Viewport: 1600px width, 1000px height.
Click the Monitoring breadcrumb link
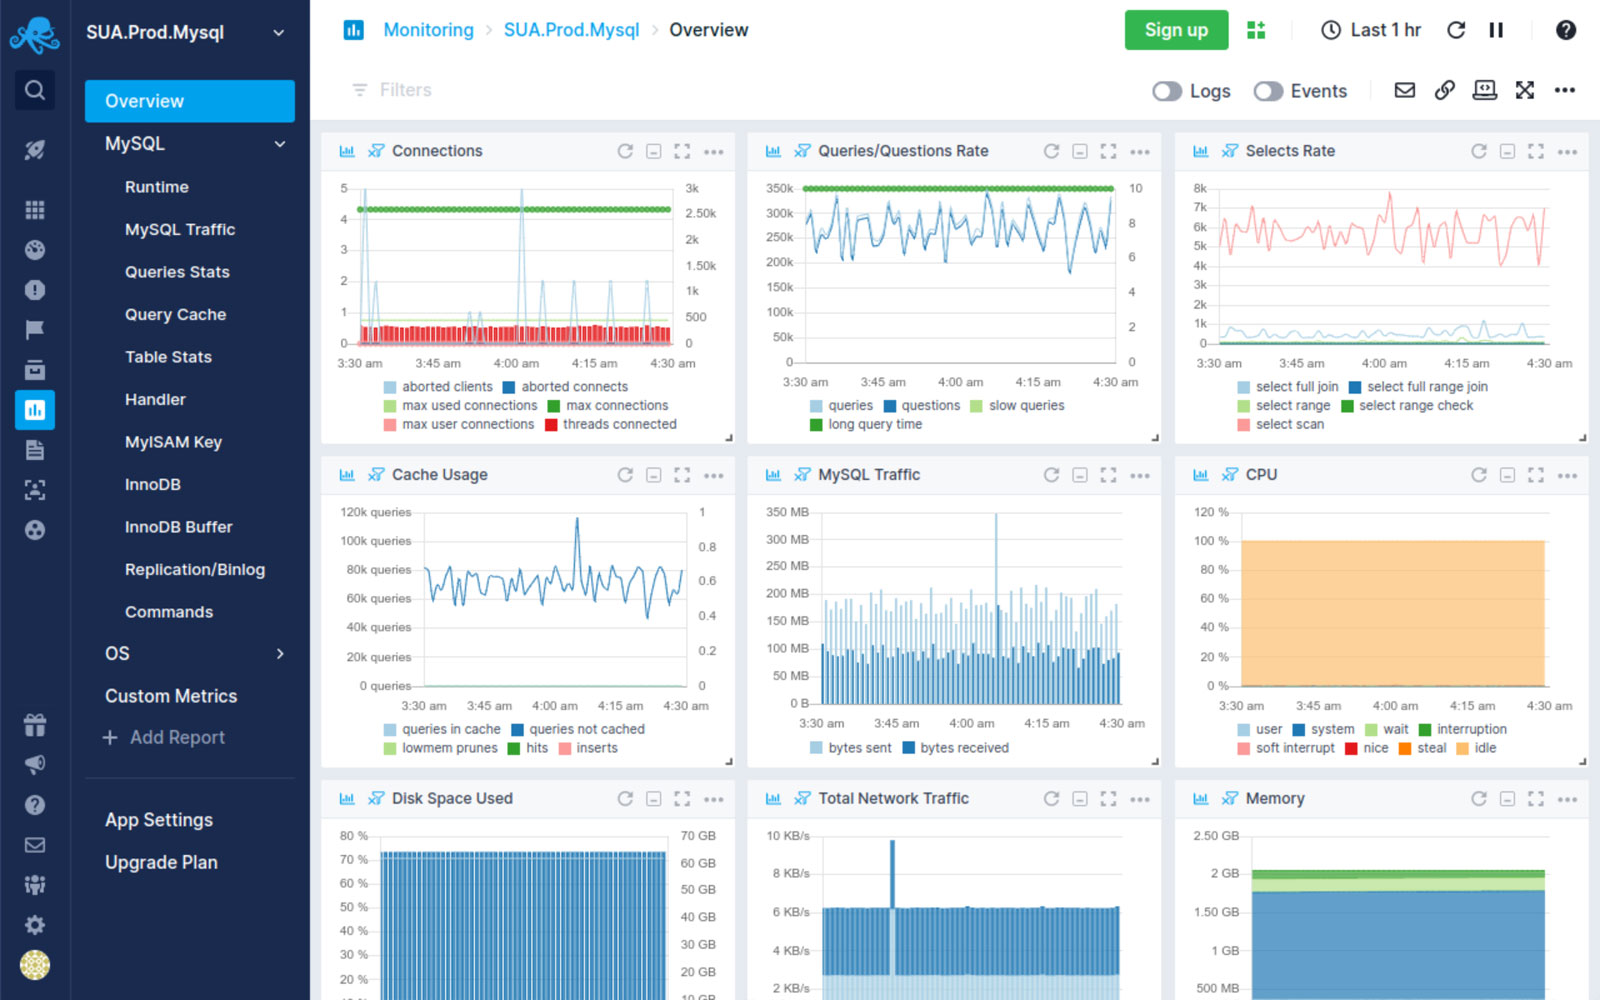tap(428, 30)
